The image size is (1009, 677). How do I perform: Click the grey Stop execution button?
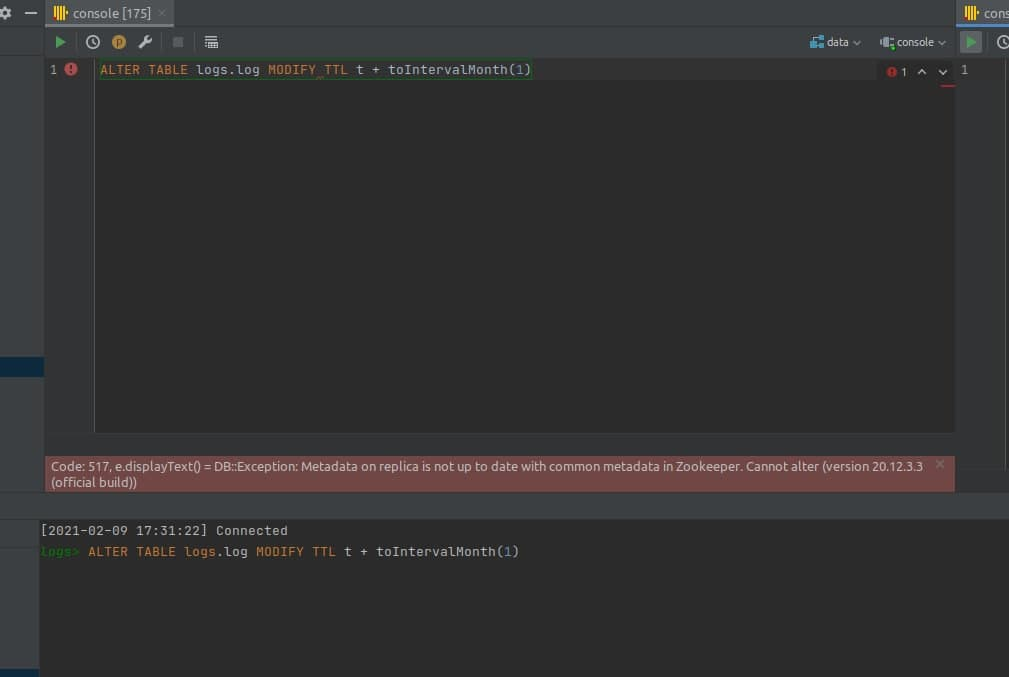(178, 42)
